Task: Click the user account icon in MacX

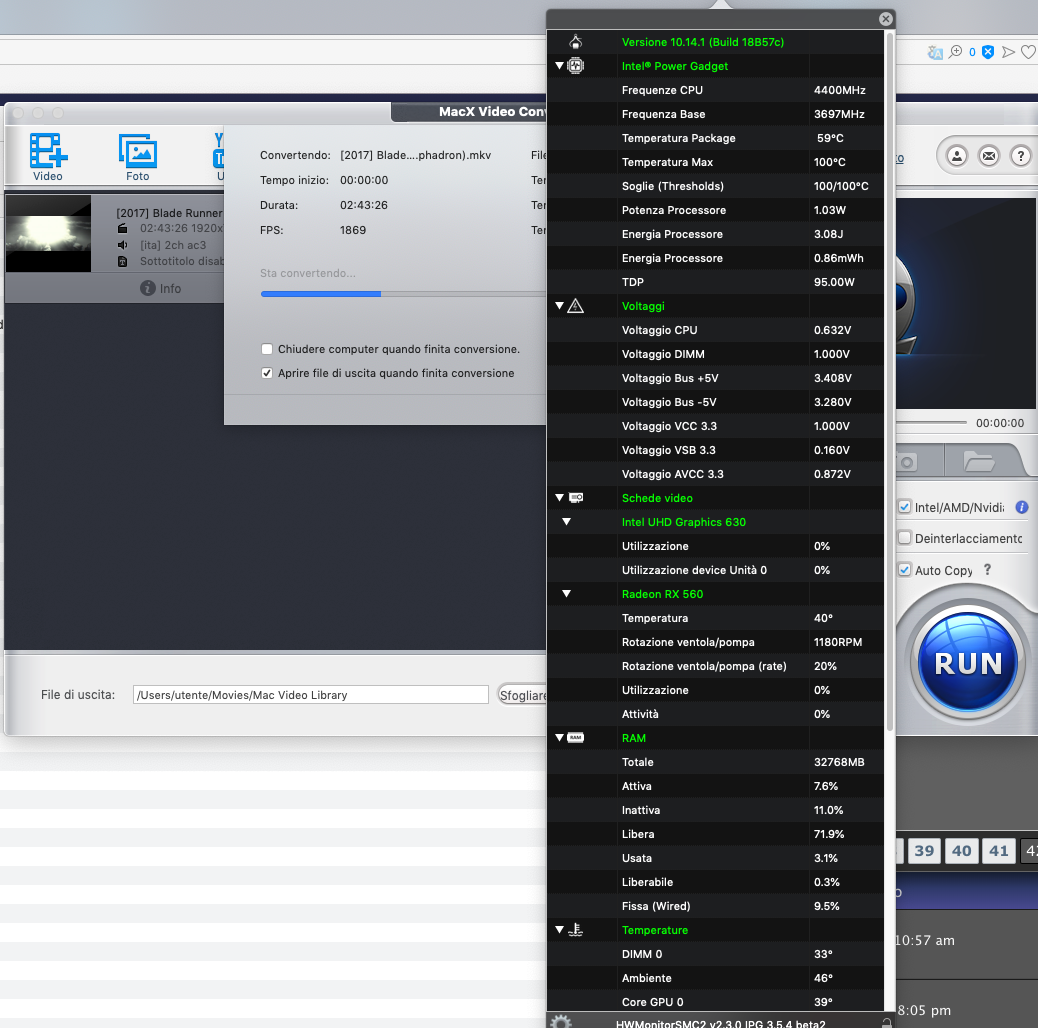Action: (957, 156)
